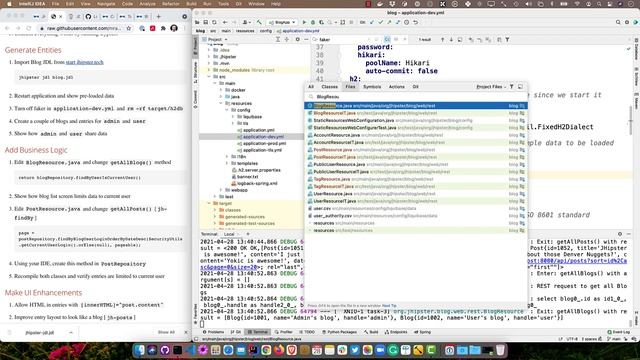Open the Endpoints tool window tab
This screenshot has width=640, height=360.
tap(396, 332)
